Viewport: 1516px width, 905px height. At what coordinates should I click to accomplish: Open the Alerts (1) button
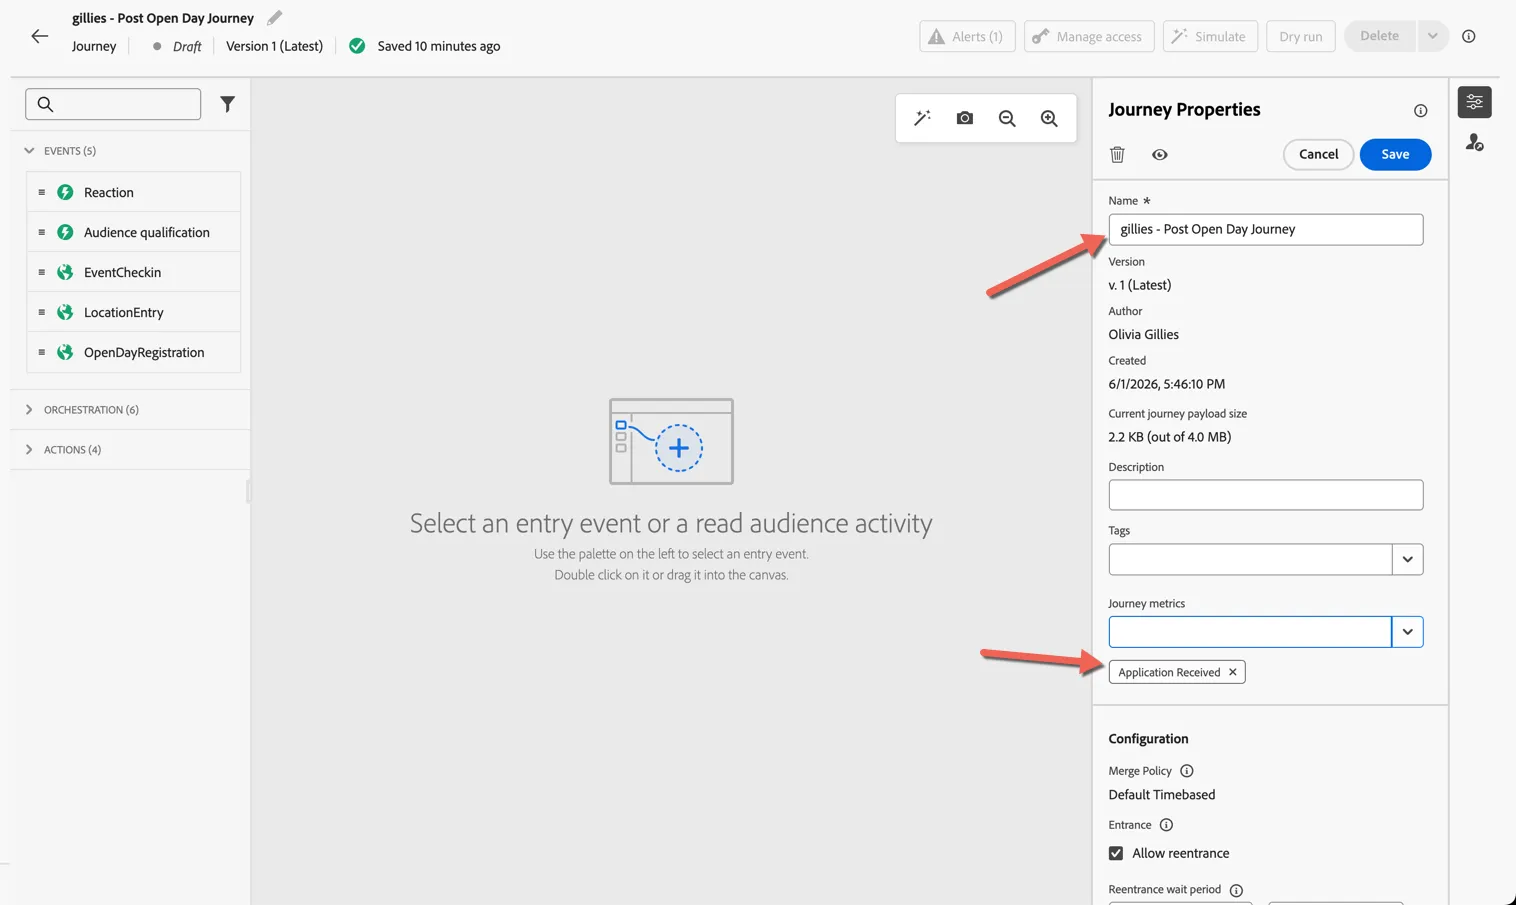point(967,36)
